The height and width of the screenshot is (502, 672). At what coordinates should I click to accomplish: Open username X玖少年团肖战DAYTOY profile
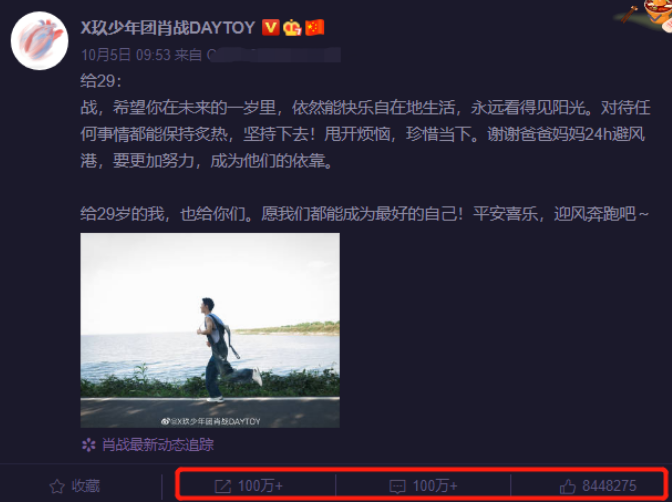pos(168,28)
